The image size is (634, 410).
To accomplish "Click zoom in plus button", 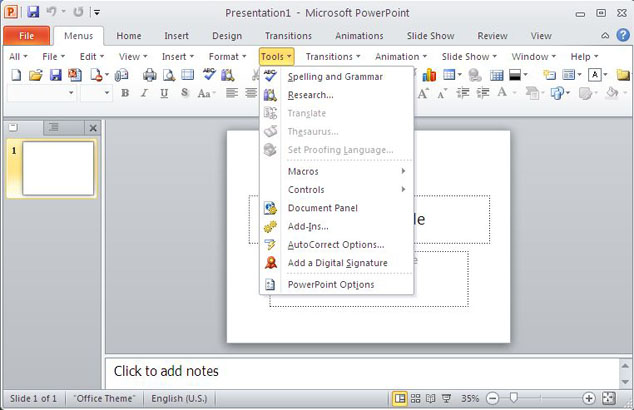I will pos(589,399).
